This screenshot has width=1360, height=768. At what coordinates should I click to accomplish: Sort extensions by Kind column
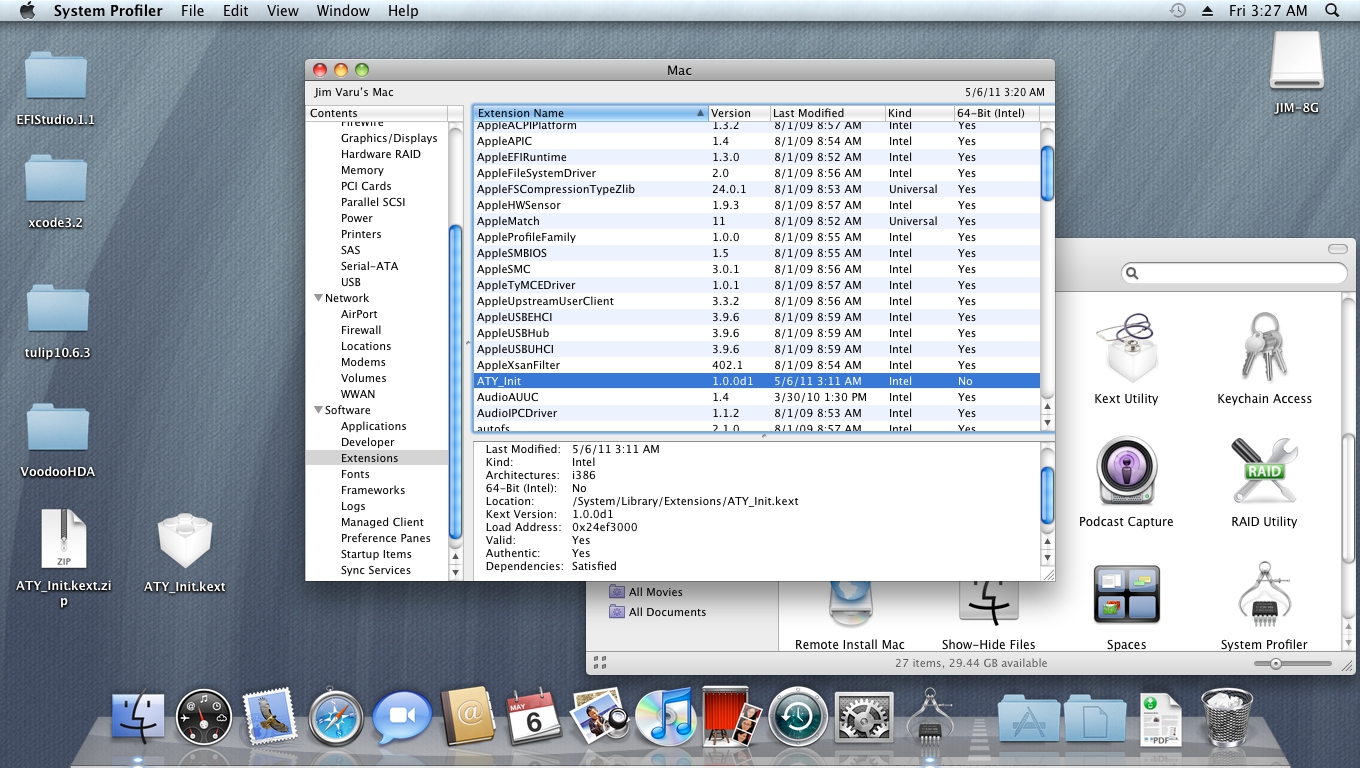tap(920, 113)
